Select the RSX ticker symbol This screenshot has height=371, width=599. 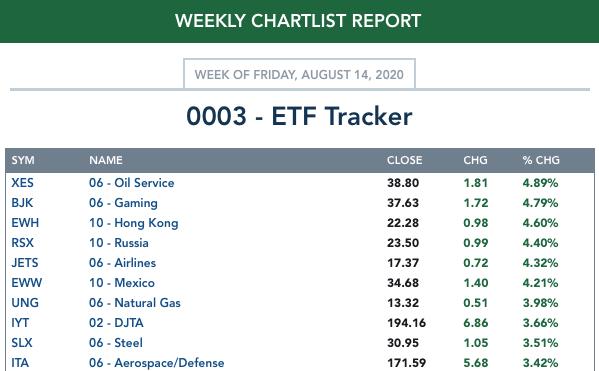pyautogui.click(x=22, y=243)
